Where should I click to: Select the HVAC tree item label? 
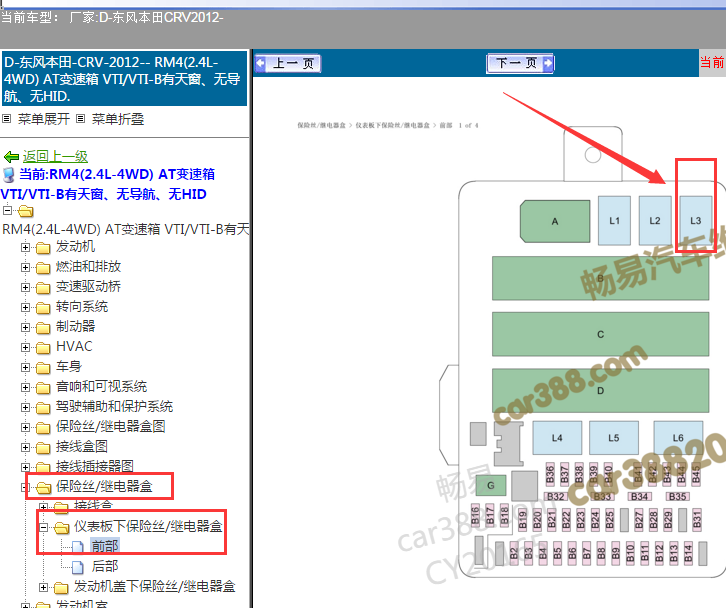click(x=74, y=346)
